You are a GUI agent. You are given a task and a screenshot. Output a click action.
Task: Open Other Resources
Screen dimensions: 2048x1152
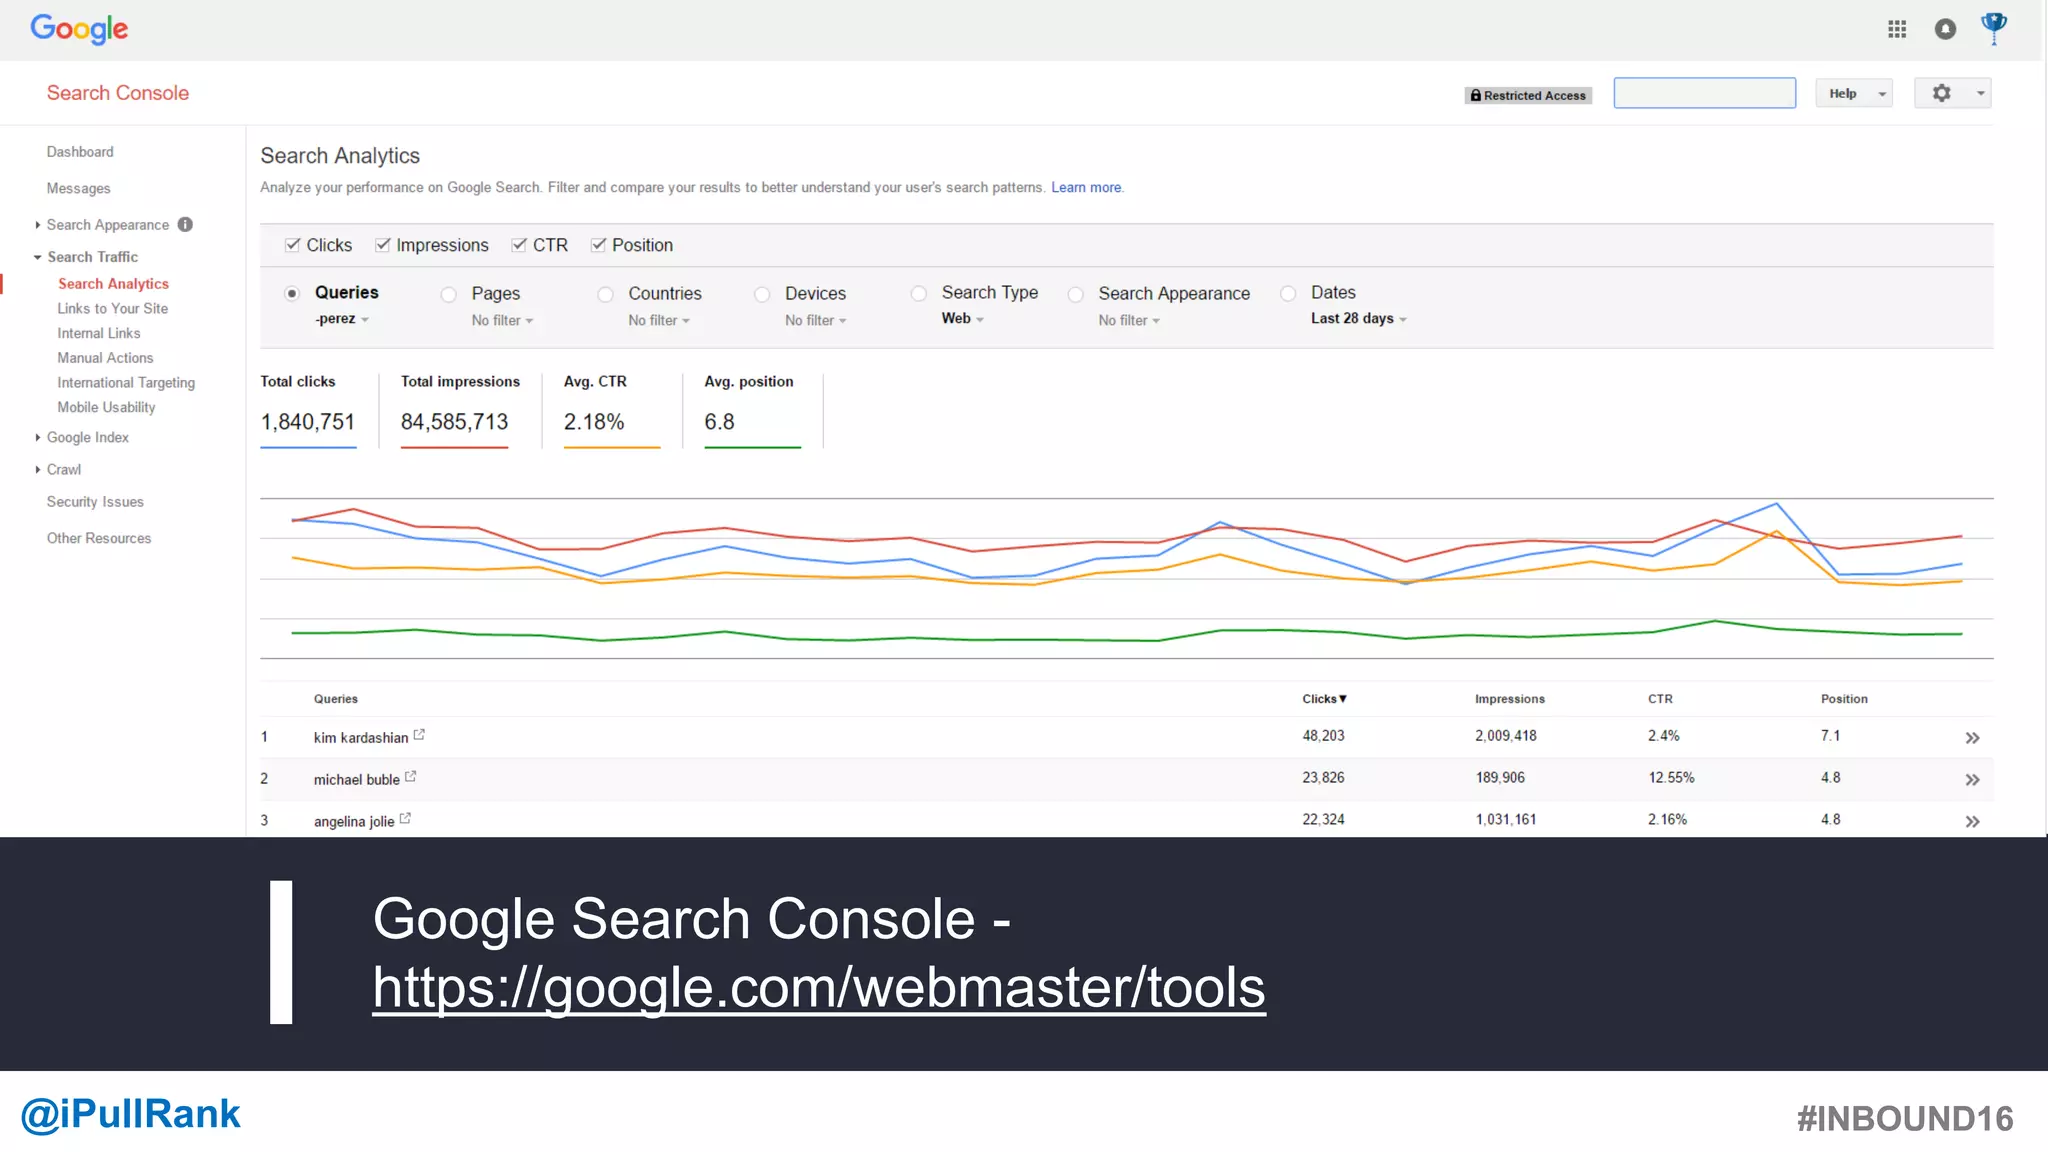point(99,538)
